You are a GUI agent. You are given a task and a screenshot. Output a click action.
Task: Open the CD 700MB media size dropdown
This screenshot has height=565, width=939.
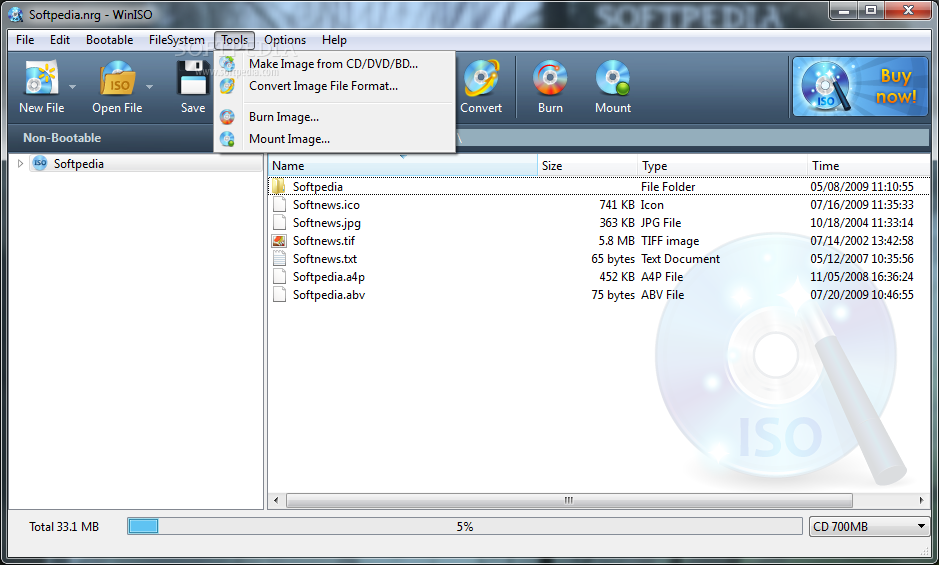868,527
